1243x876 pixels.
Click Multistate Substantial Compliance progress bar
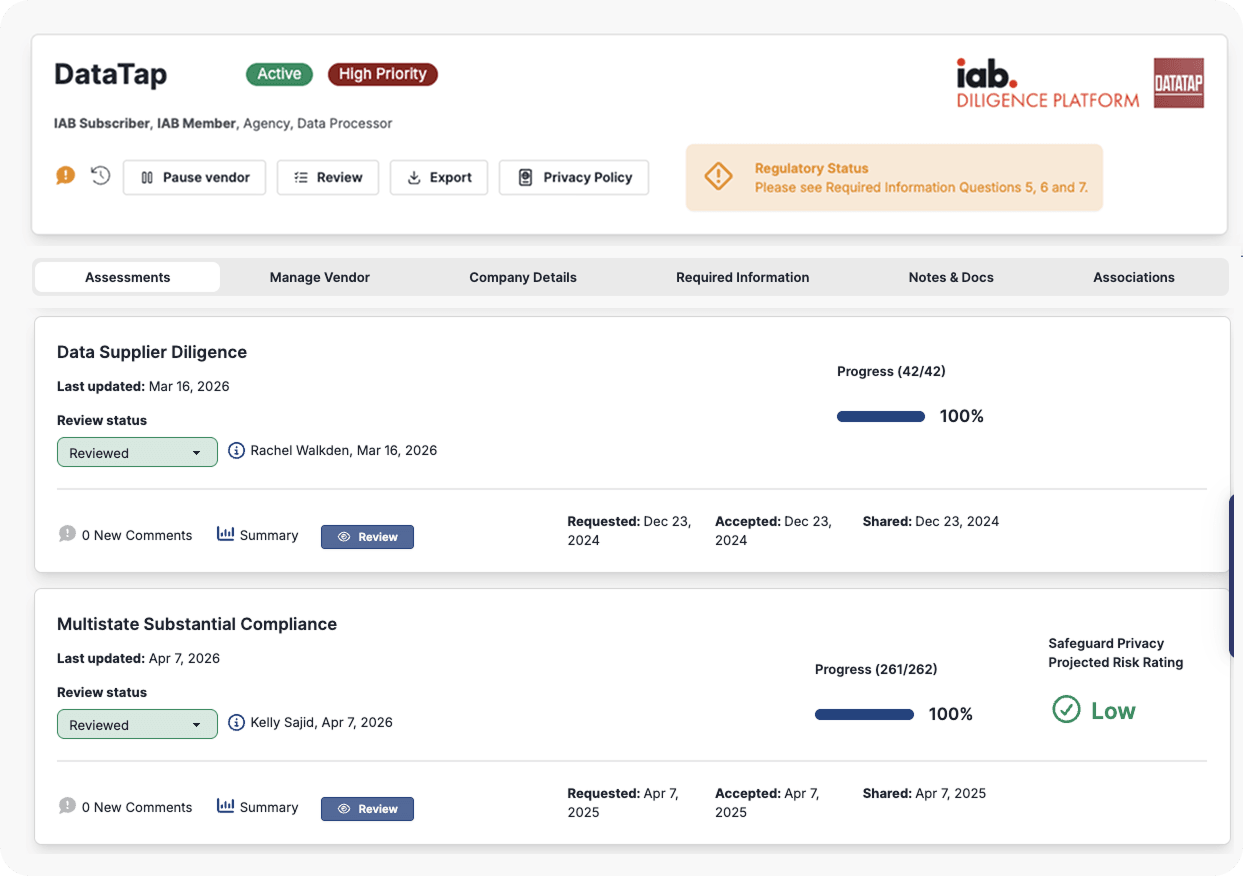[864, 714]
